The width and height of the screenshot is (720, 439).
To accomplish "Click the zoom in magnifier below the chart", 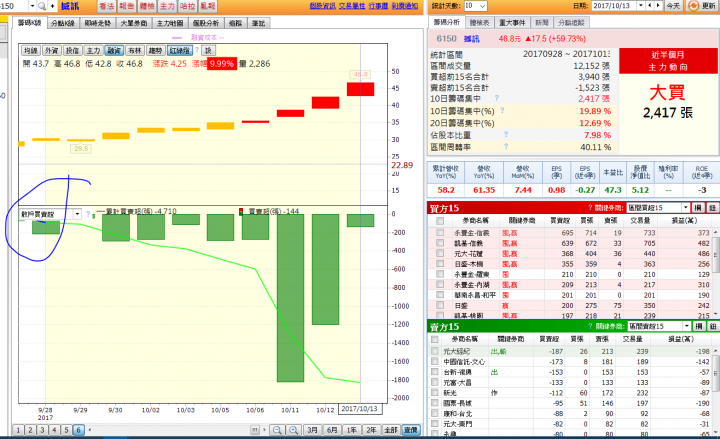I will click(293, 430).
